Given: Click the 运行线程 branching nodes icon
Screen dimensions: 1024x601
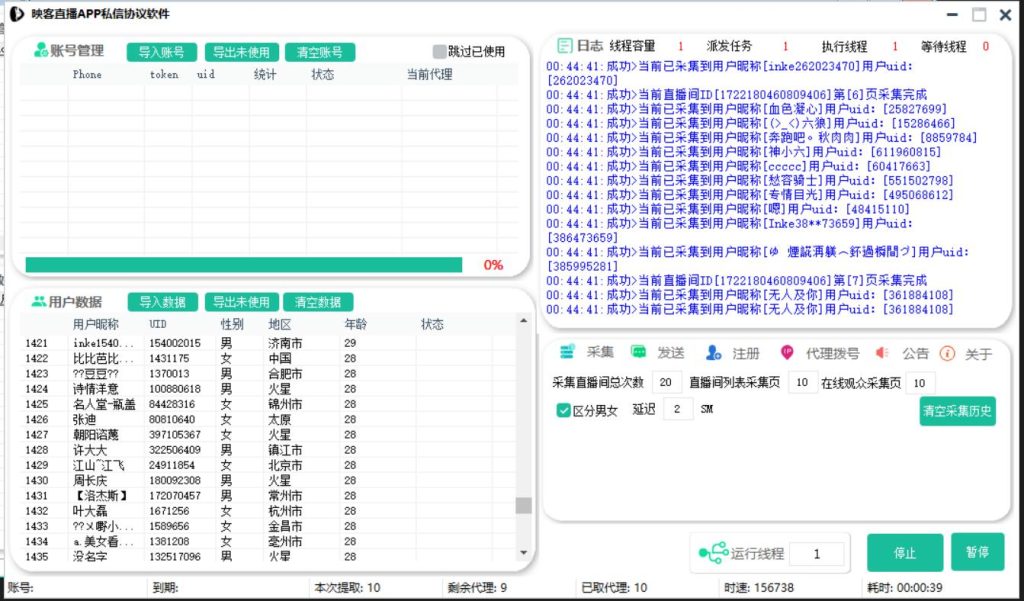Looking at the screenshot, I should (713, 553).
